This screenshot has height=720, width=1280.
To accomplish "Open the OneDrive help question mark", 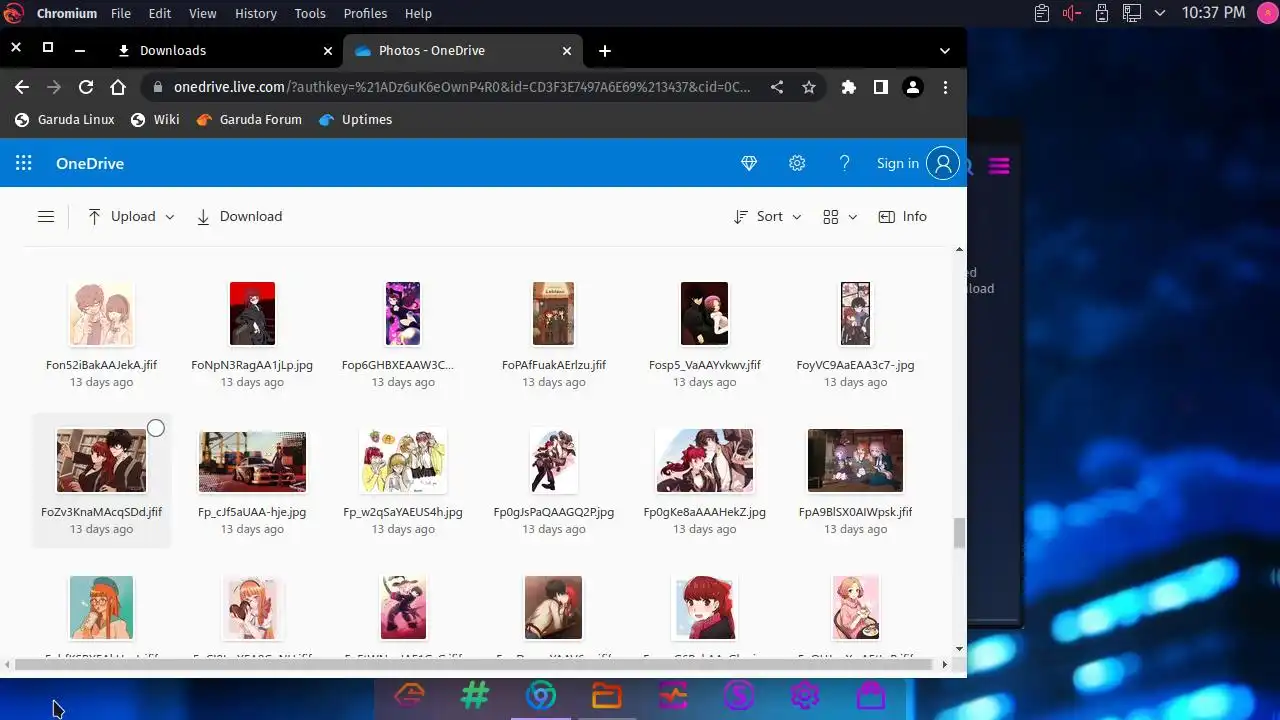I will tap(845, 163).
